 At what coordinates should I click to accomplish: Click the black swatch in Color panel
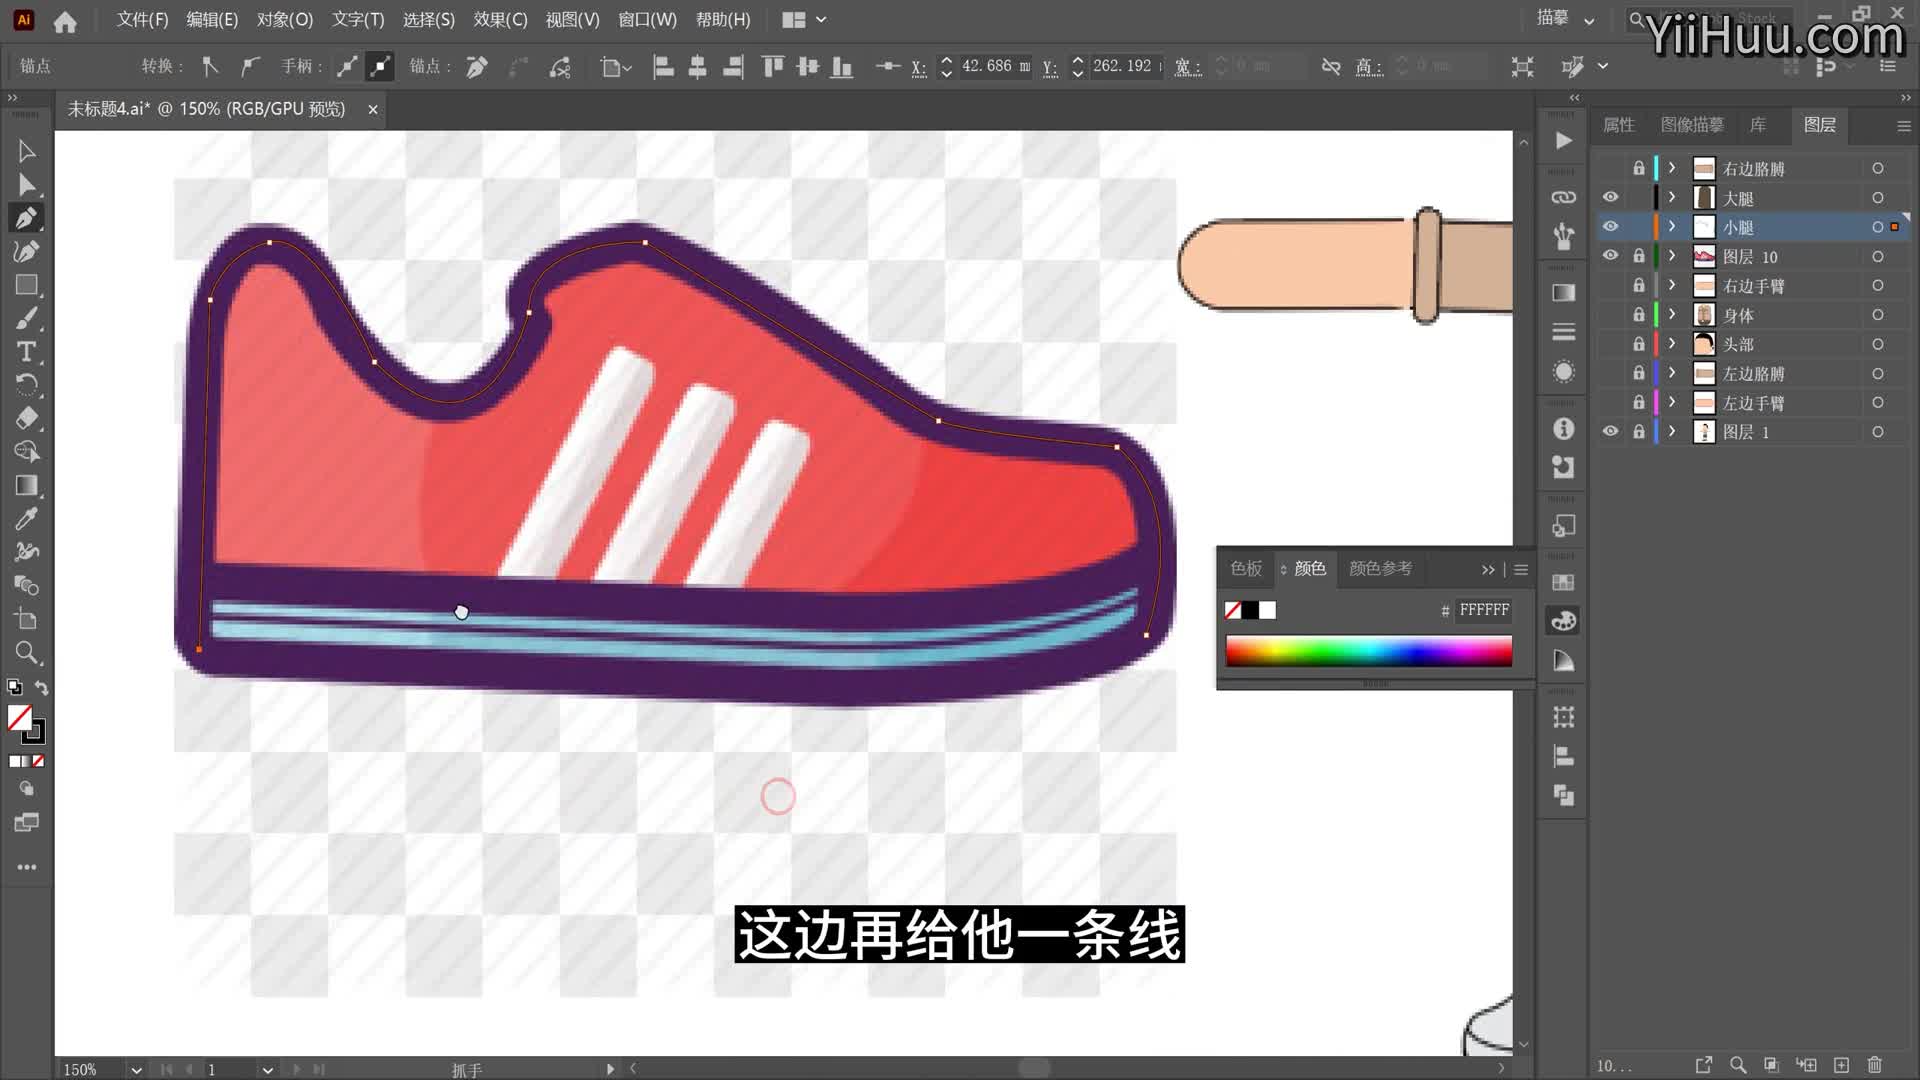(1250, 610)
